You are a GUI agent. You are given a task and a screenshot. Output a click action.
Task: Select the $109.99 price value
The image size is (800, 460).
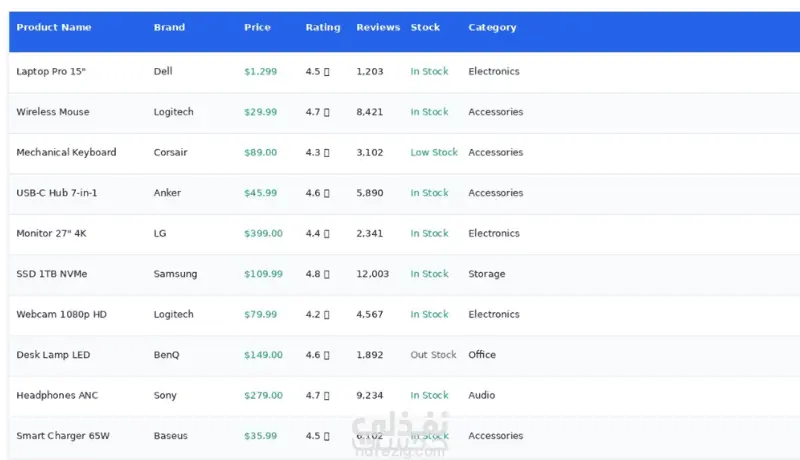point(263,274)
